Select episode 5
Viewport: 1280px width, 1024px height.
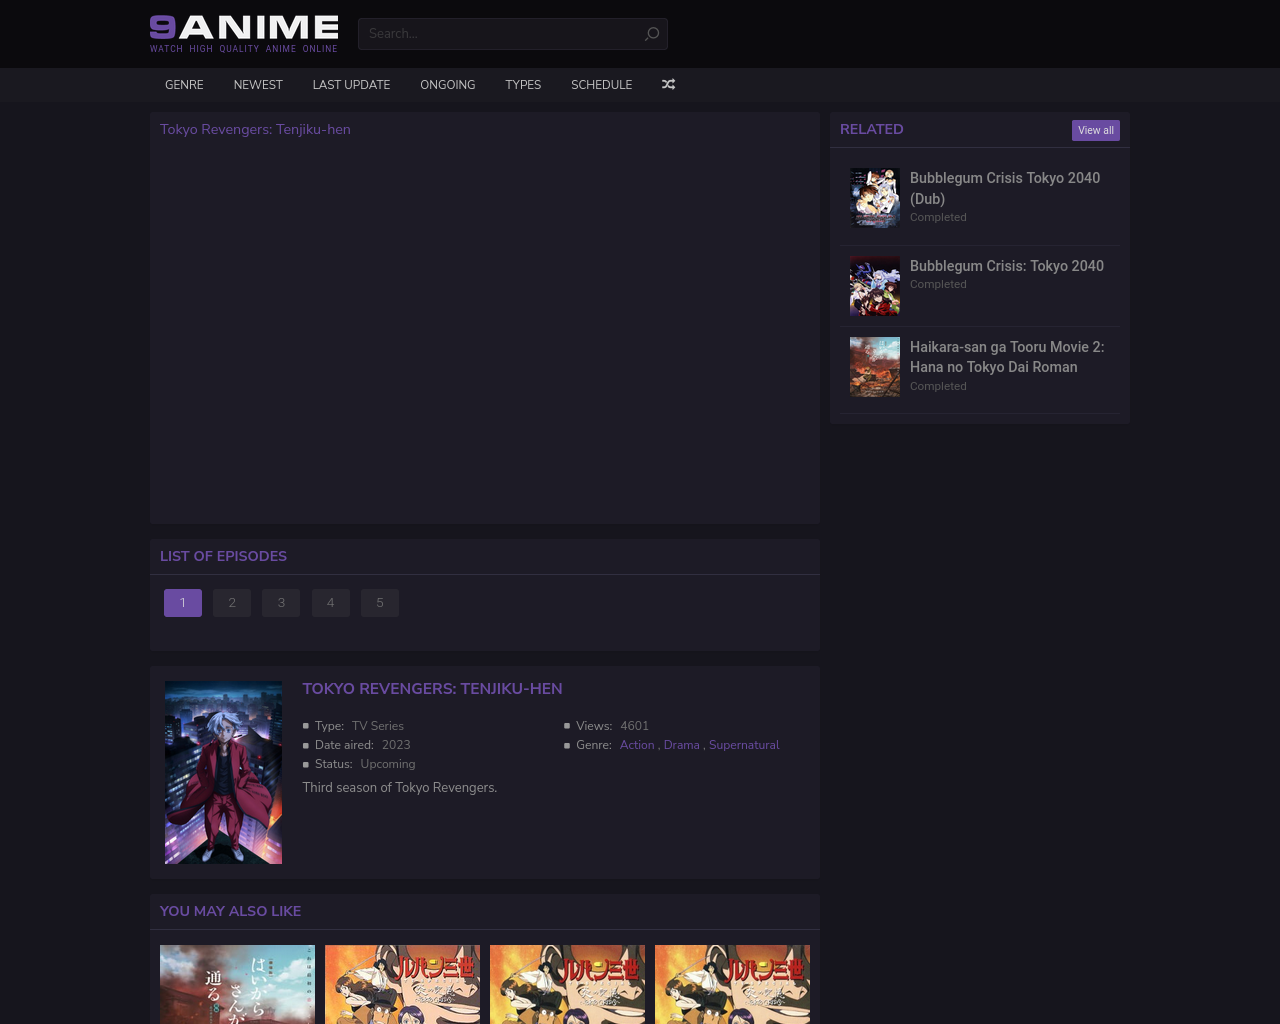tap(380, 603)
